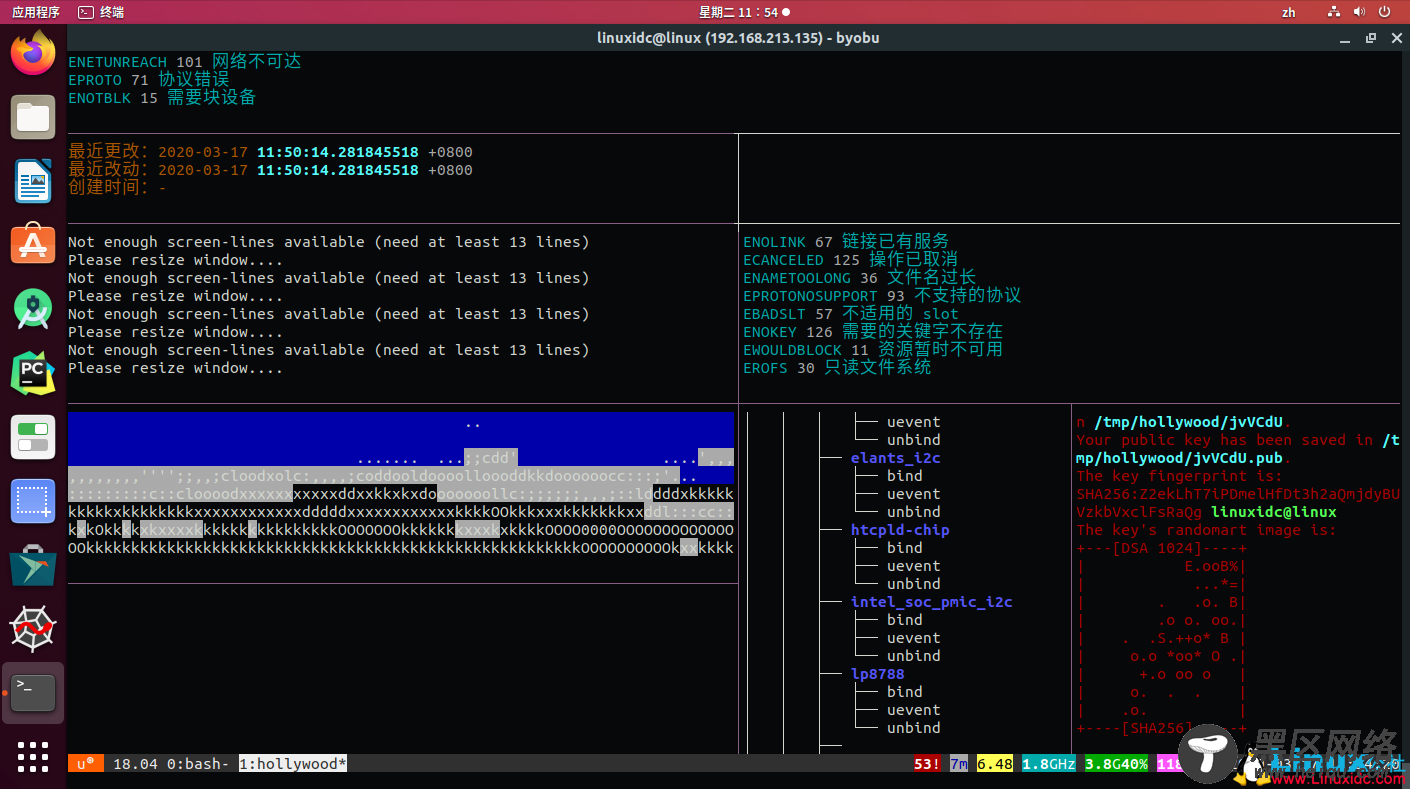Show all applications grid

click(x=33, y=756)
